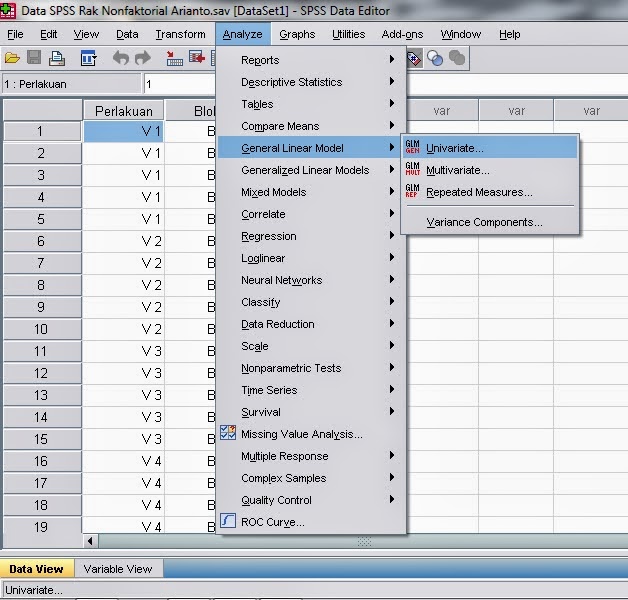This screenshot has width=628, height=600.
Task: Open the Help menu
Action: [509, 34]
